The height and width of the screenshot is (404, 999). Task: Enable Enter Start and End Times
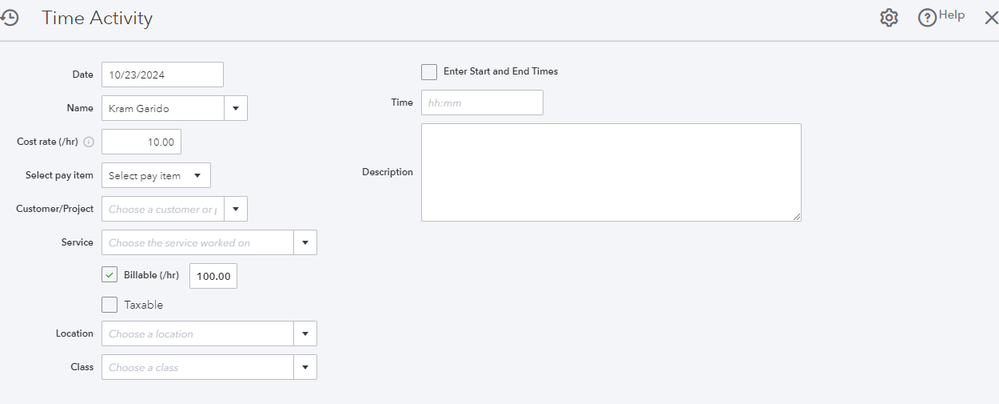coord(429,72)
